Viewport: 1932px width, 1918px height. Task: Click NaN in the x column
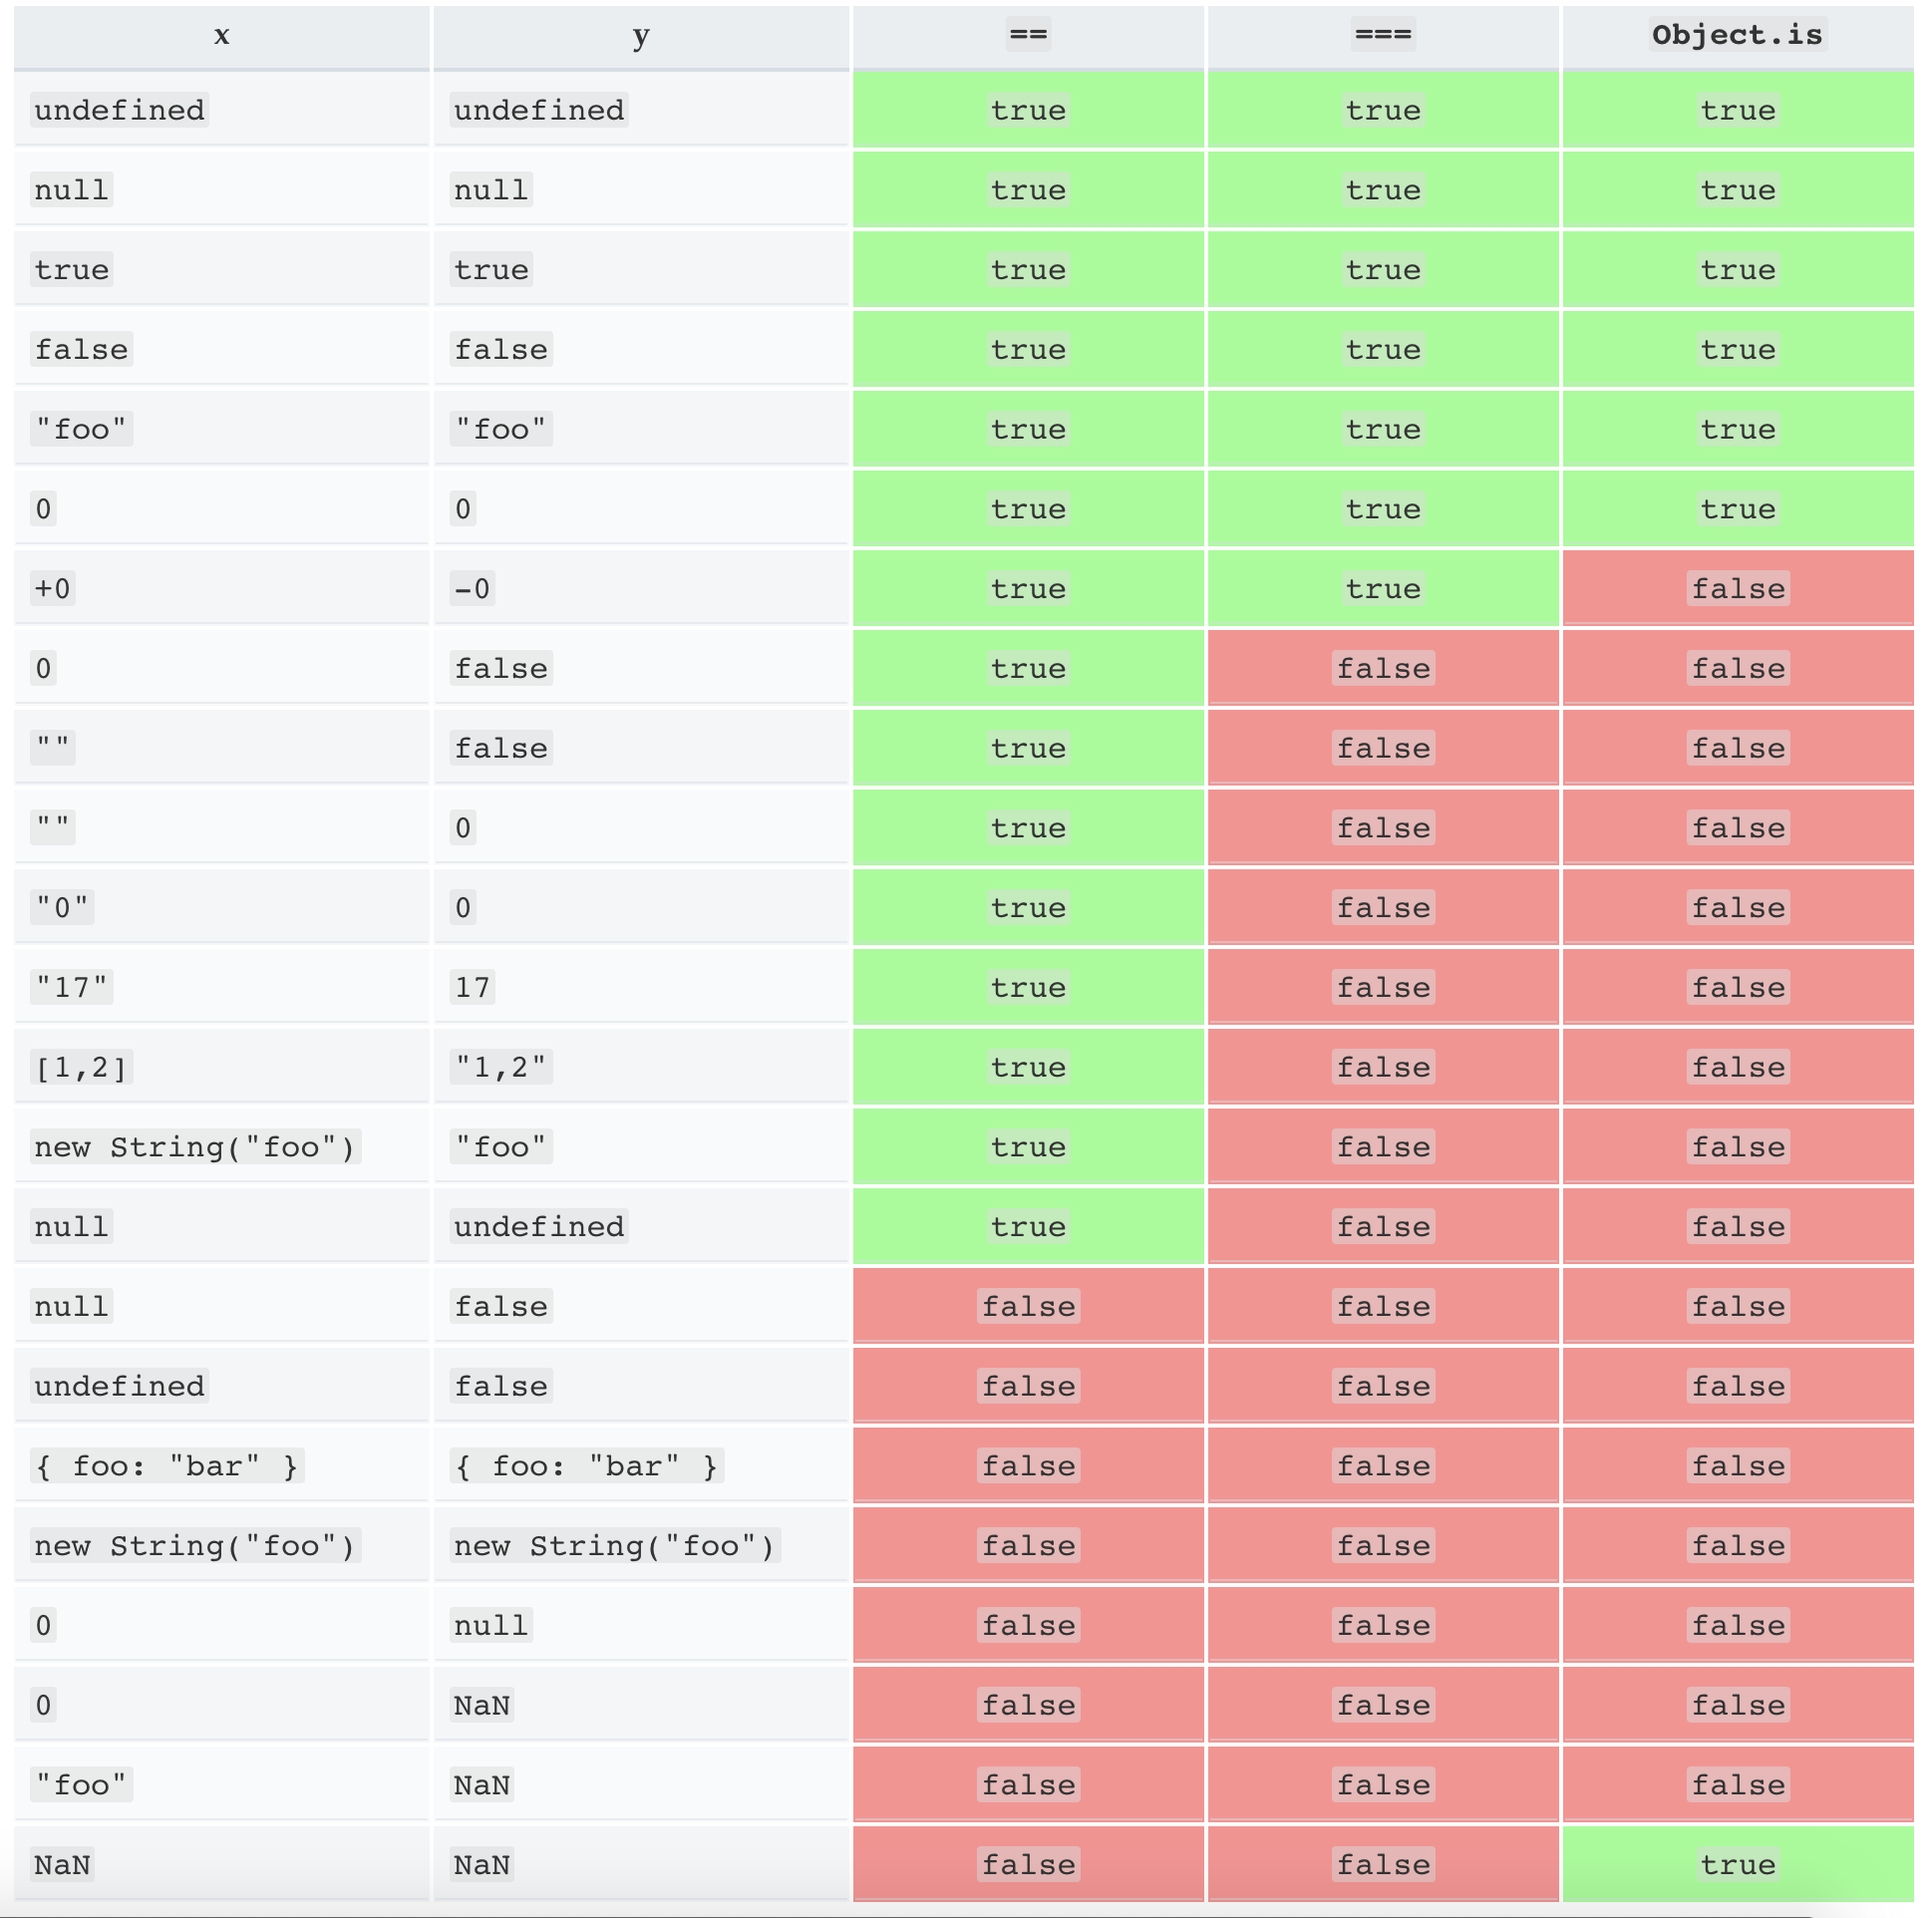point(62,1864)
